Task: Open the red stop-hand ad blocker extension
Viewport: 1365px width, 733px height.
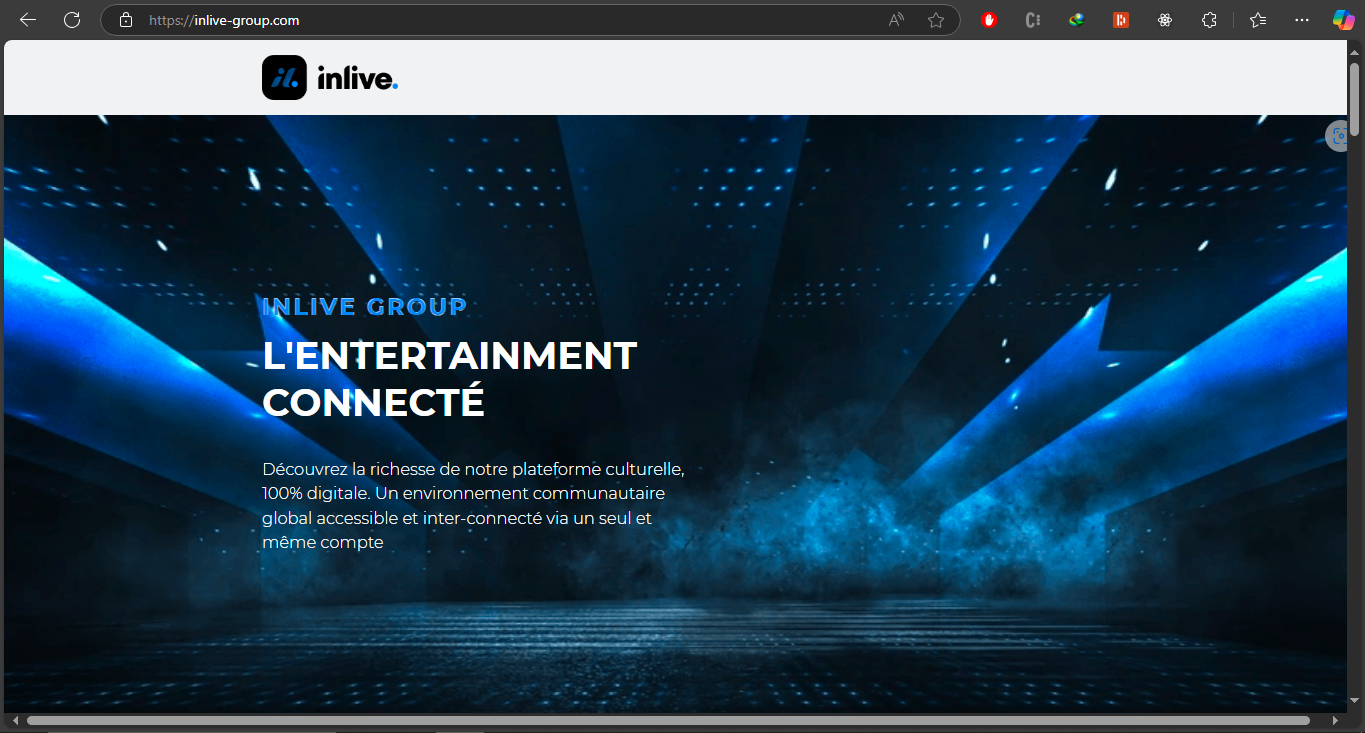Action: (x=990, y=20)
